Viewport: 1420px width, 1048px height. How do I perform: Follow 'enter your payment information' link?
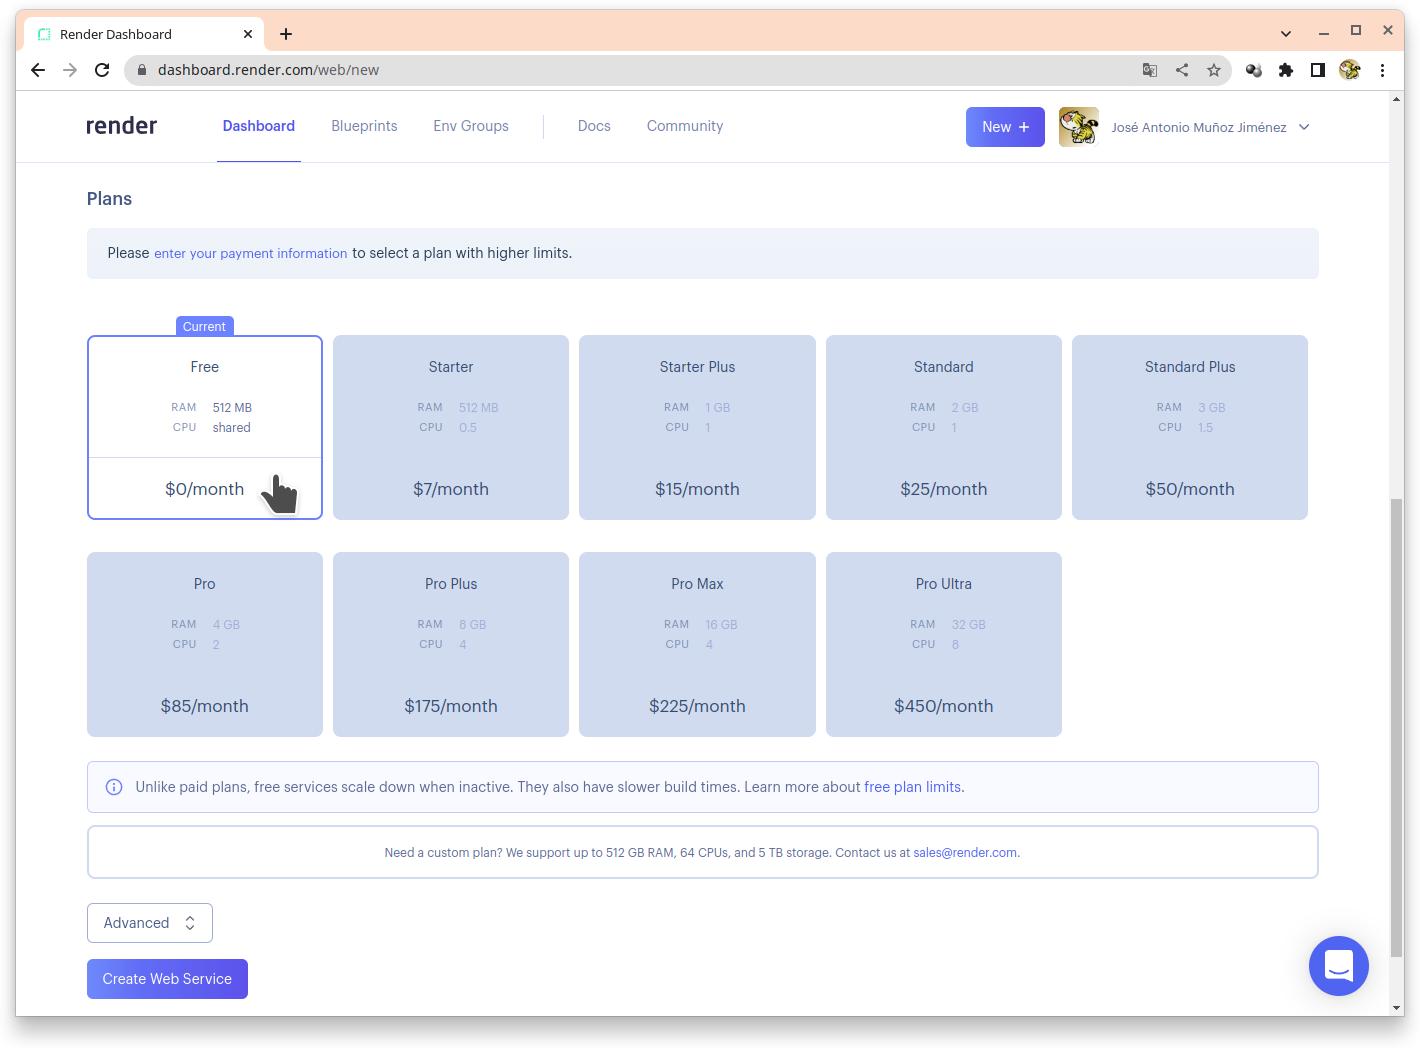[251, 254]
